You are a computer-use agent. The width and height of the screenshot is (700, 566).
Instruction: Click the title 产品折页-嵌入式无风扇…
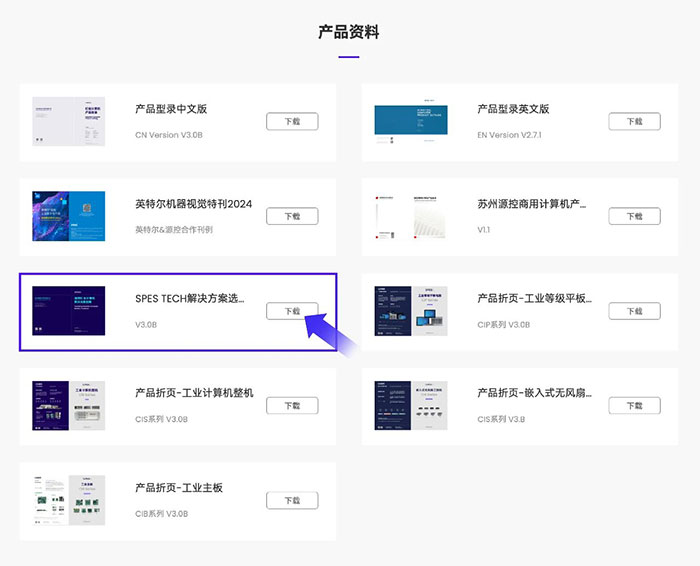pos(534,393)
